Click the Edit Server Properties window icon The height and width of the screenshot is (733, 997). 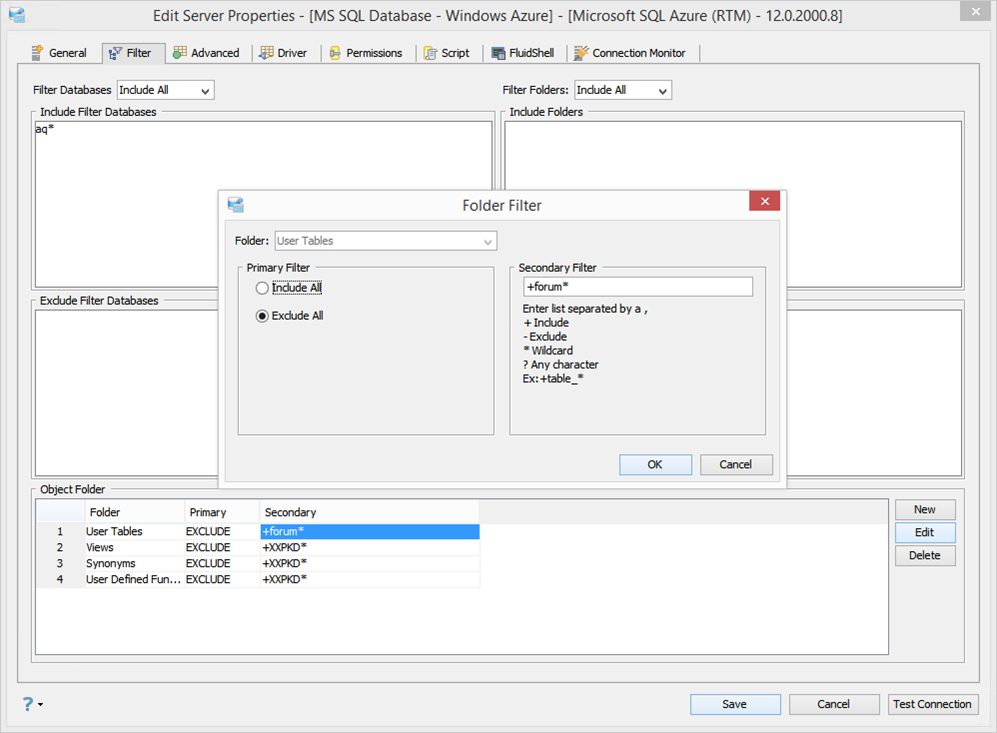(17, 15)
